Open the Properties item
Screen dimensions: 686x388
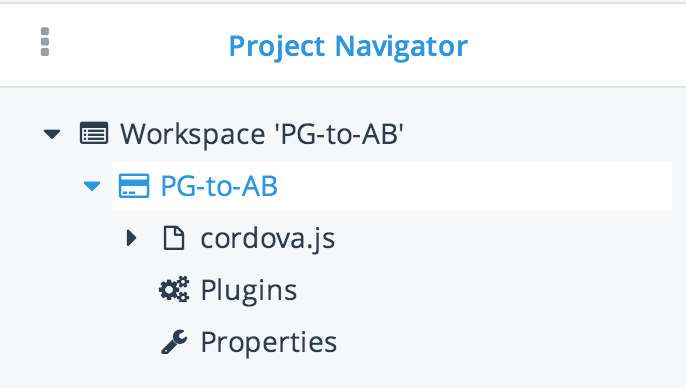(269, 343)
